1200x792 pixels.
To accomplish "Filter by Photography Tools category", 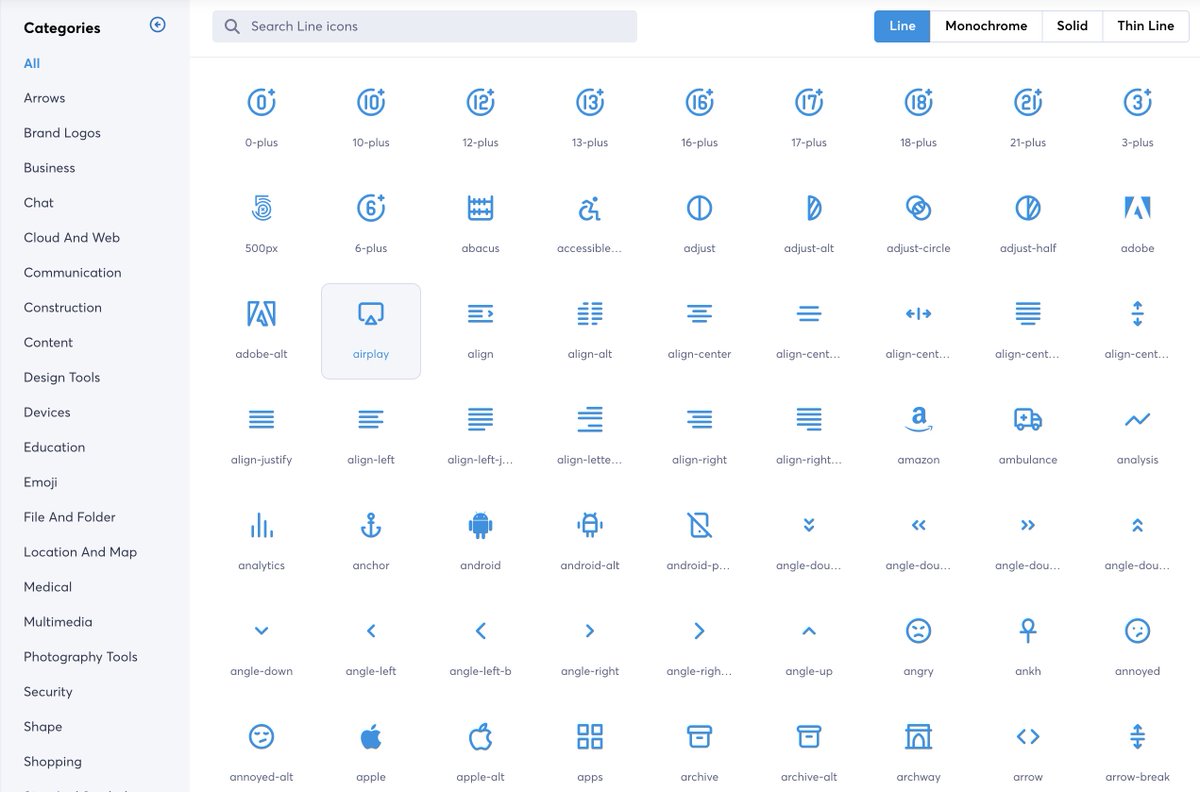I will coord(81,657).
